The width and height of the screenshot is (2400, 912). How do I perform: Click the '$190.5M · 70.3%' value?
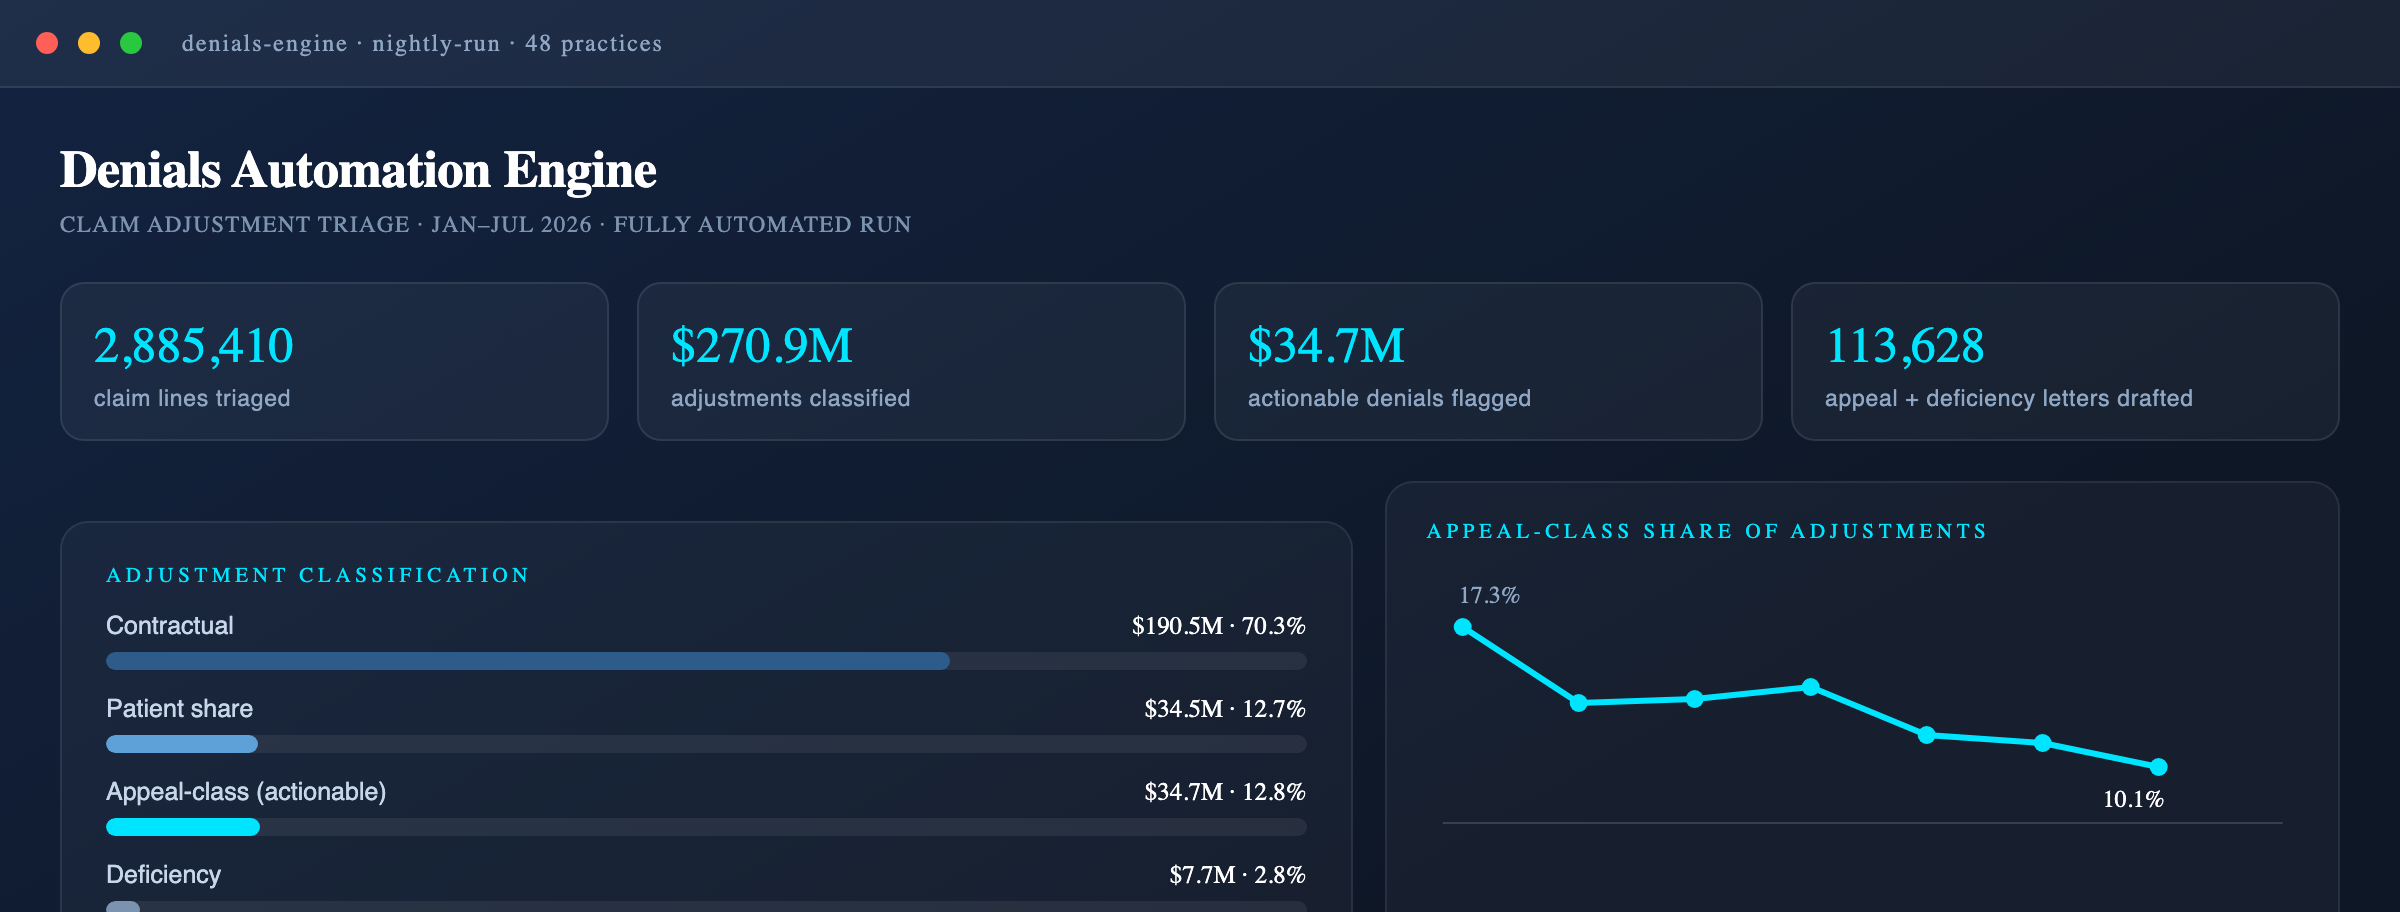[1218, 626]
